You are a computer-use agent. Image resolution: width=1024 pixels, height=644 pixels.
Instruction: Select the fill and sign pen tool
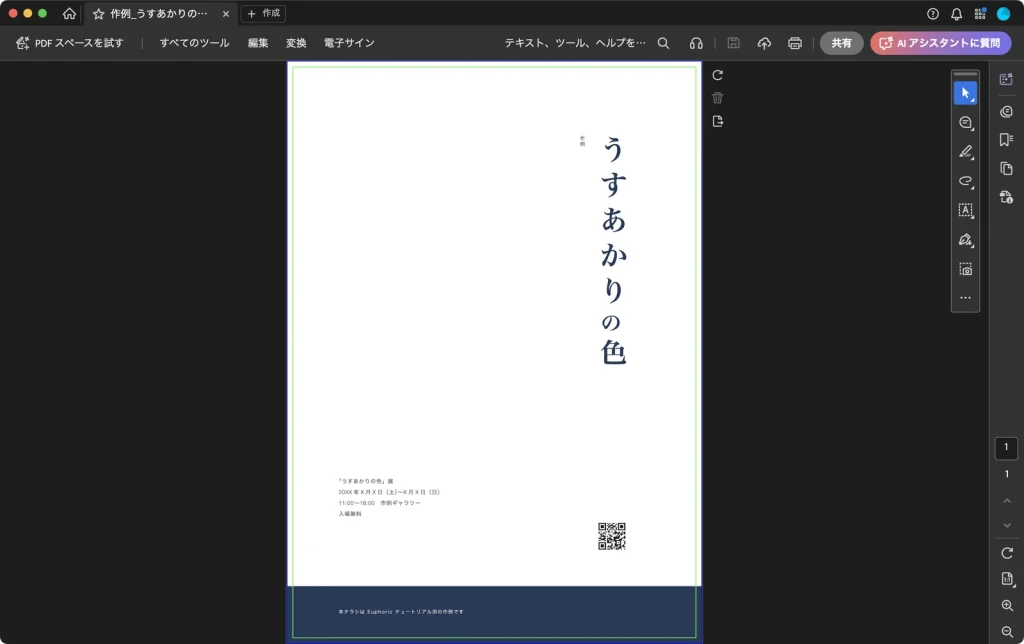click(965, 240)
